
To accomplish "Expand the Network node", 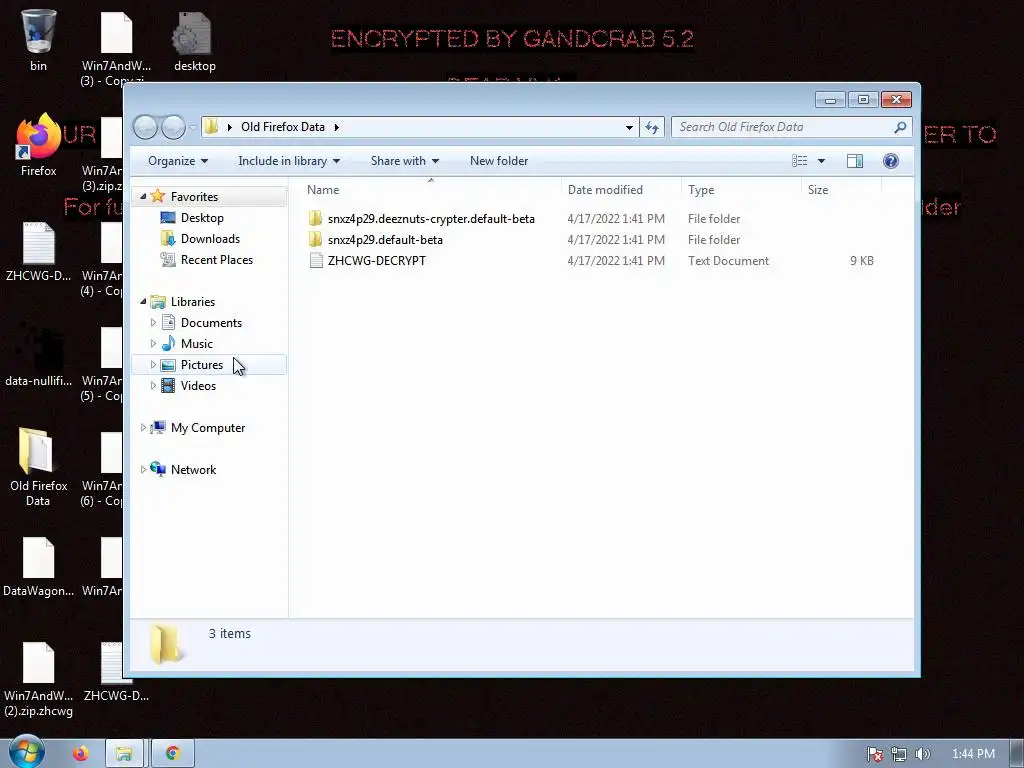I will pyautogui.click(x=143, y=470).
